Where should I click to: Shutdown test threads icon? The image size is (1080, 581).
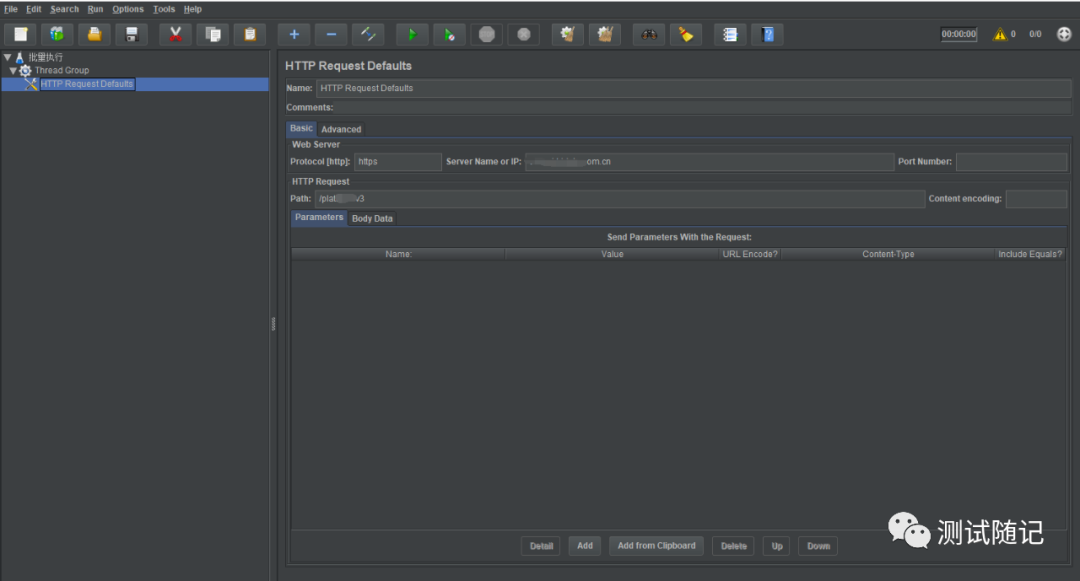pos(524,34)
